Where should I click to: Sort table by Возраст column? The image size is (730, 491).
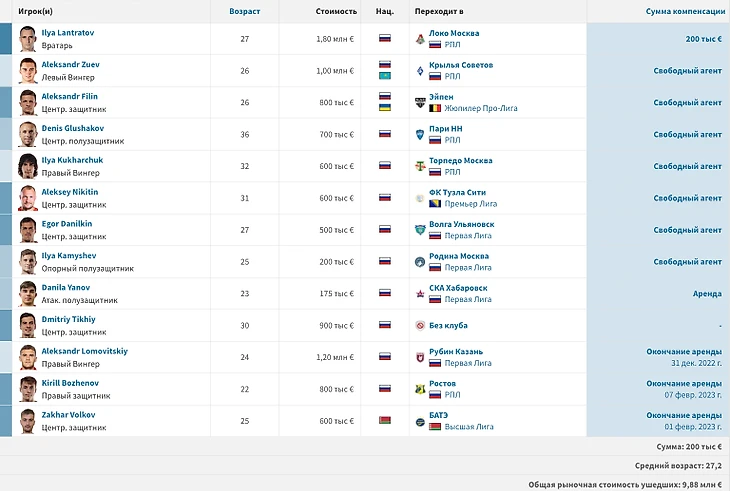click(x=244, y=11)
